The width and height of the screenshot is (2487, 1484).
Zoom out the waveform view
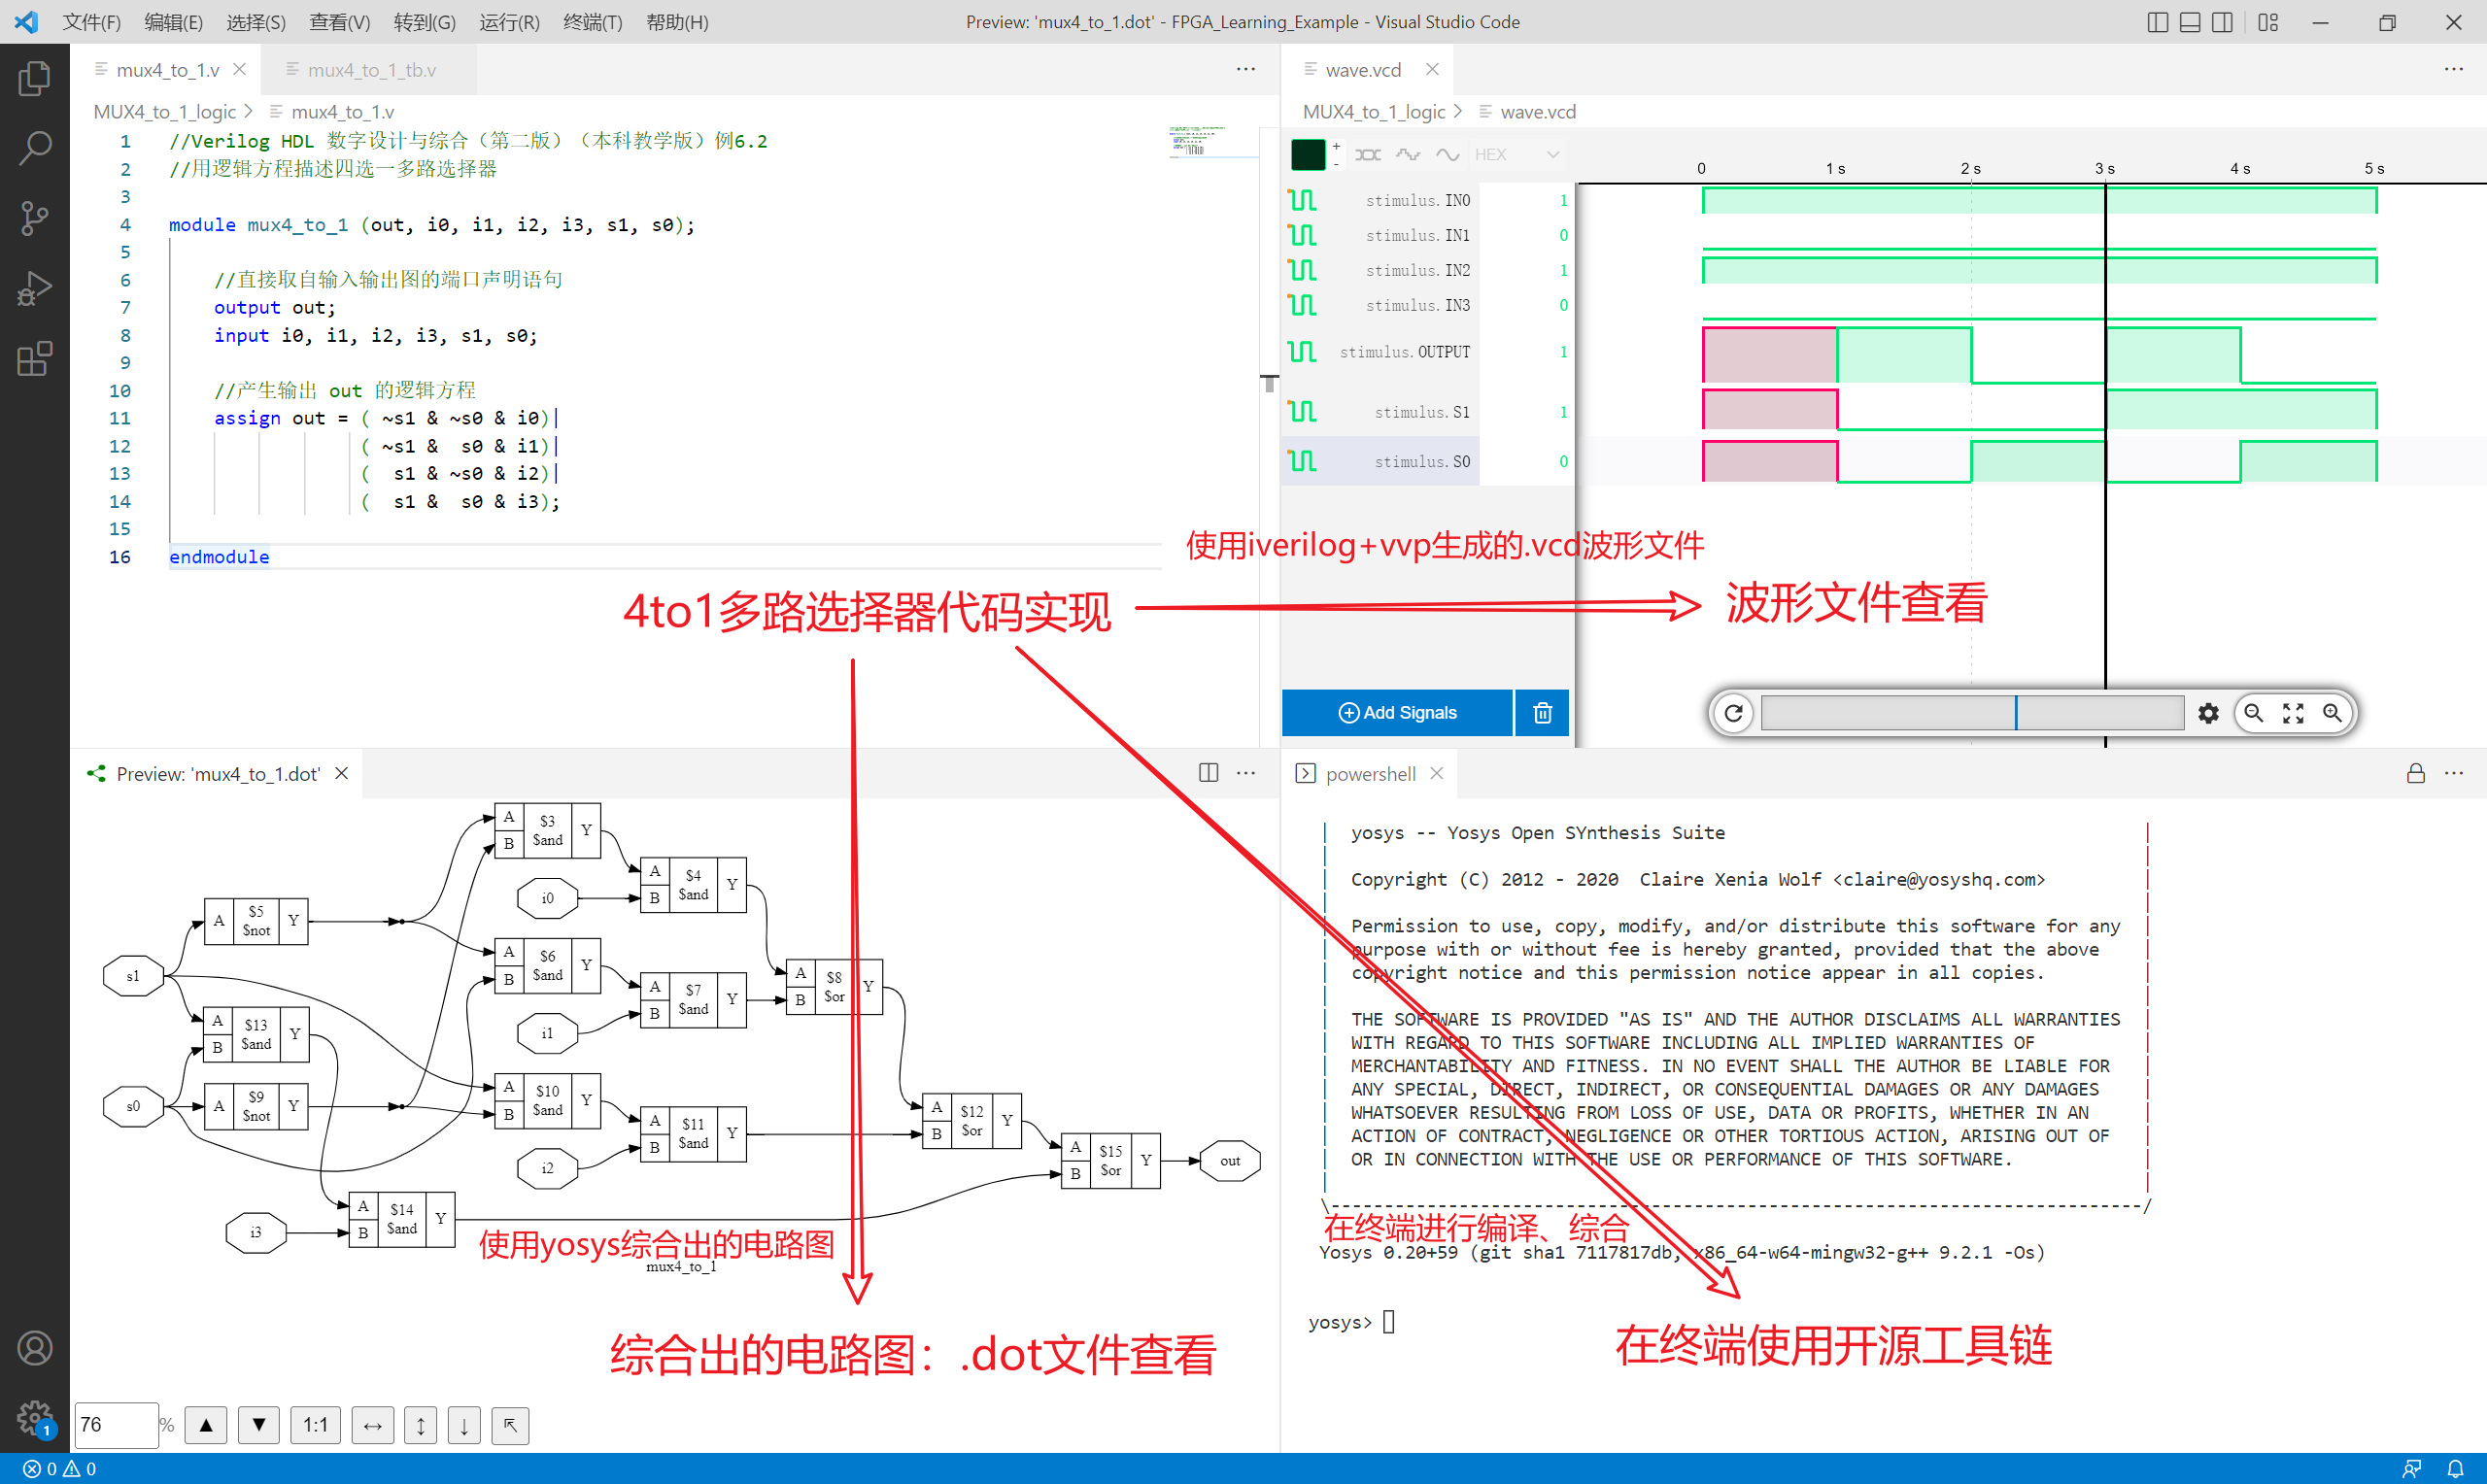pos(2254,713)
